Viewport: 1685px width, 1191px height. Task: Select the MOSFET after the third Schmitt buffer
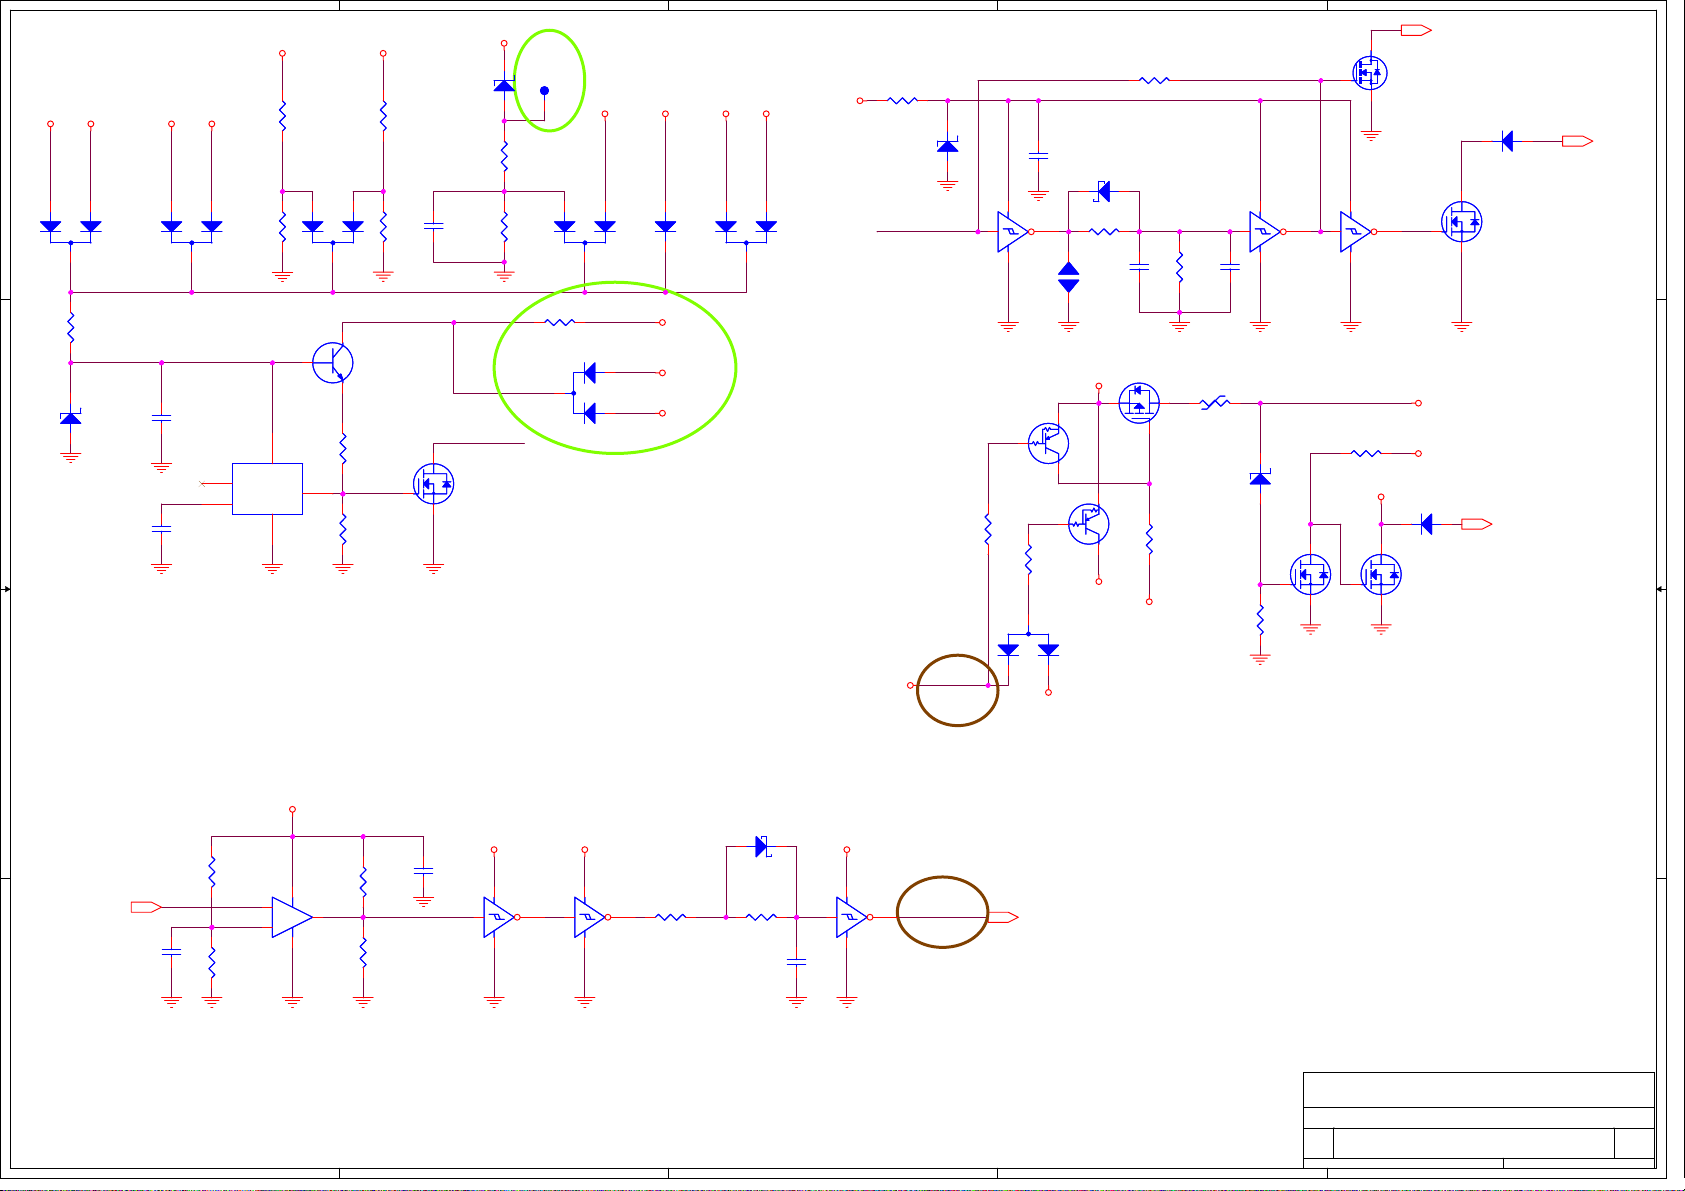point(1462,221)
